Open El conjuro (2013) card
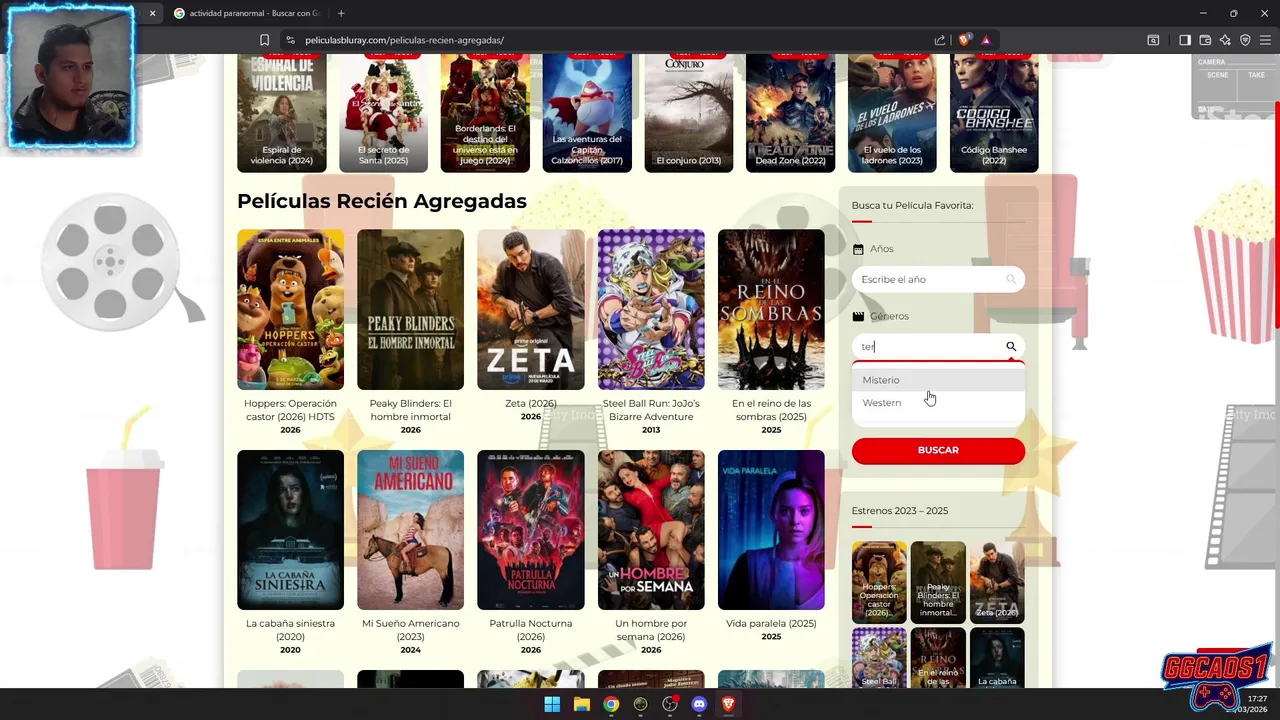Screen dimensions: 1280x720 [689, 113]
